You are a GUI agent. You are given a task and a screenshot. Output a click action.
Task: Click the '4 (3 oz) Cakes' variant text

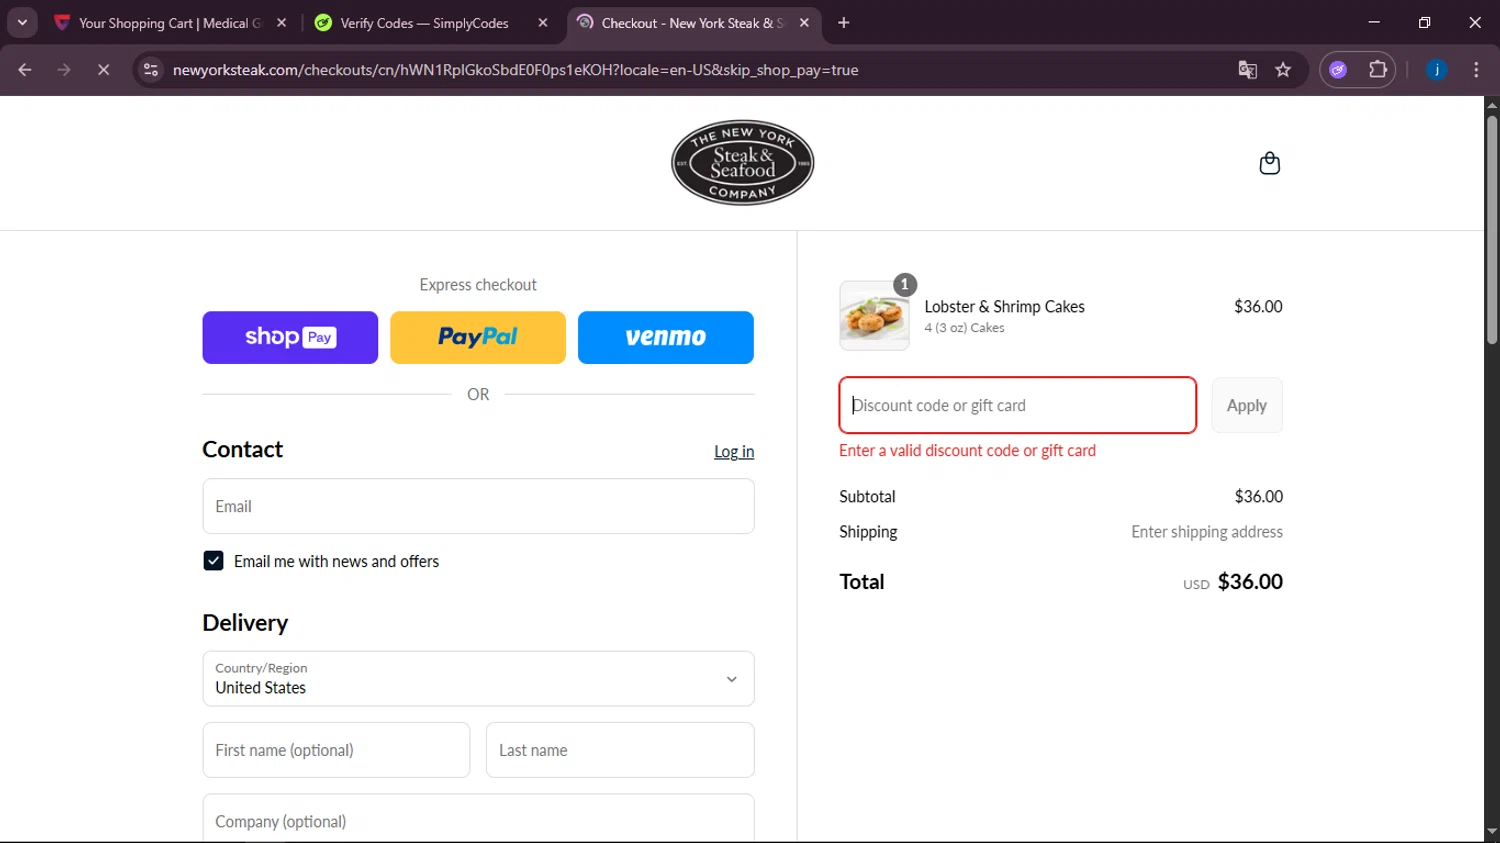[x=964, y=328]
